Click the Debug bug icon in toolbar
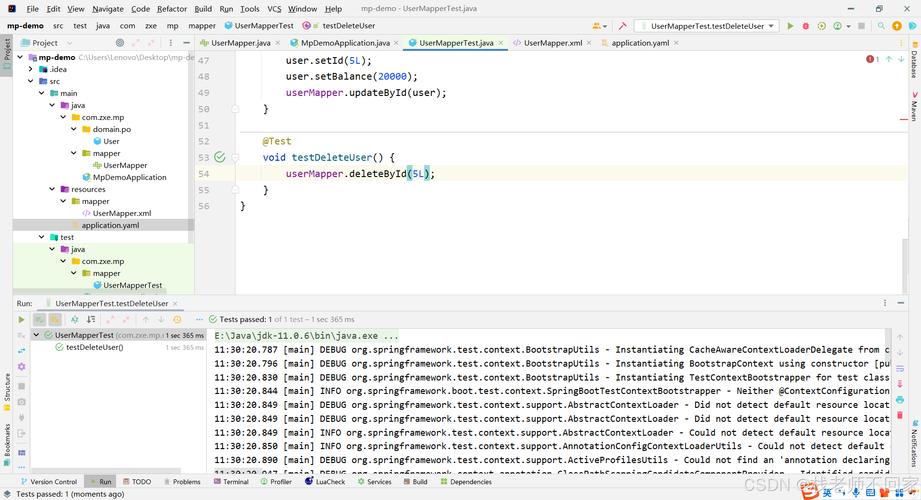This screenshot has height=500, width=921. 806,26
